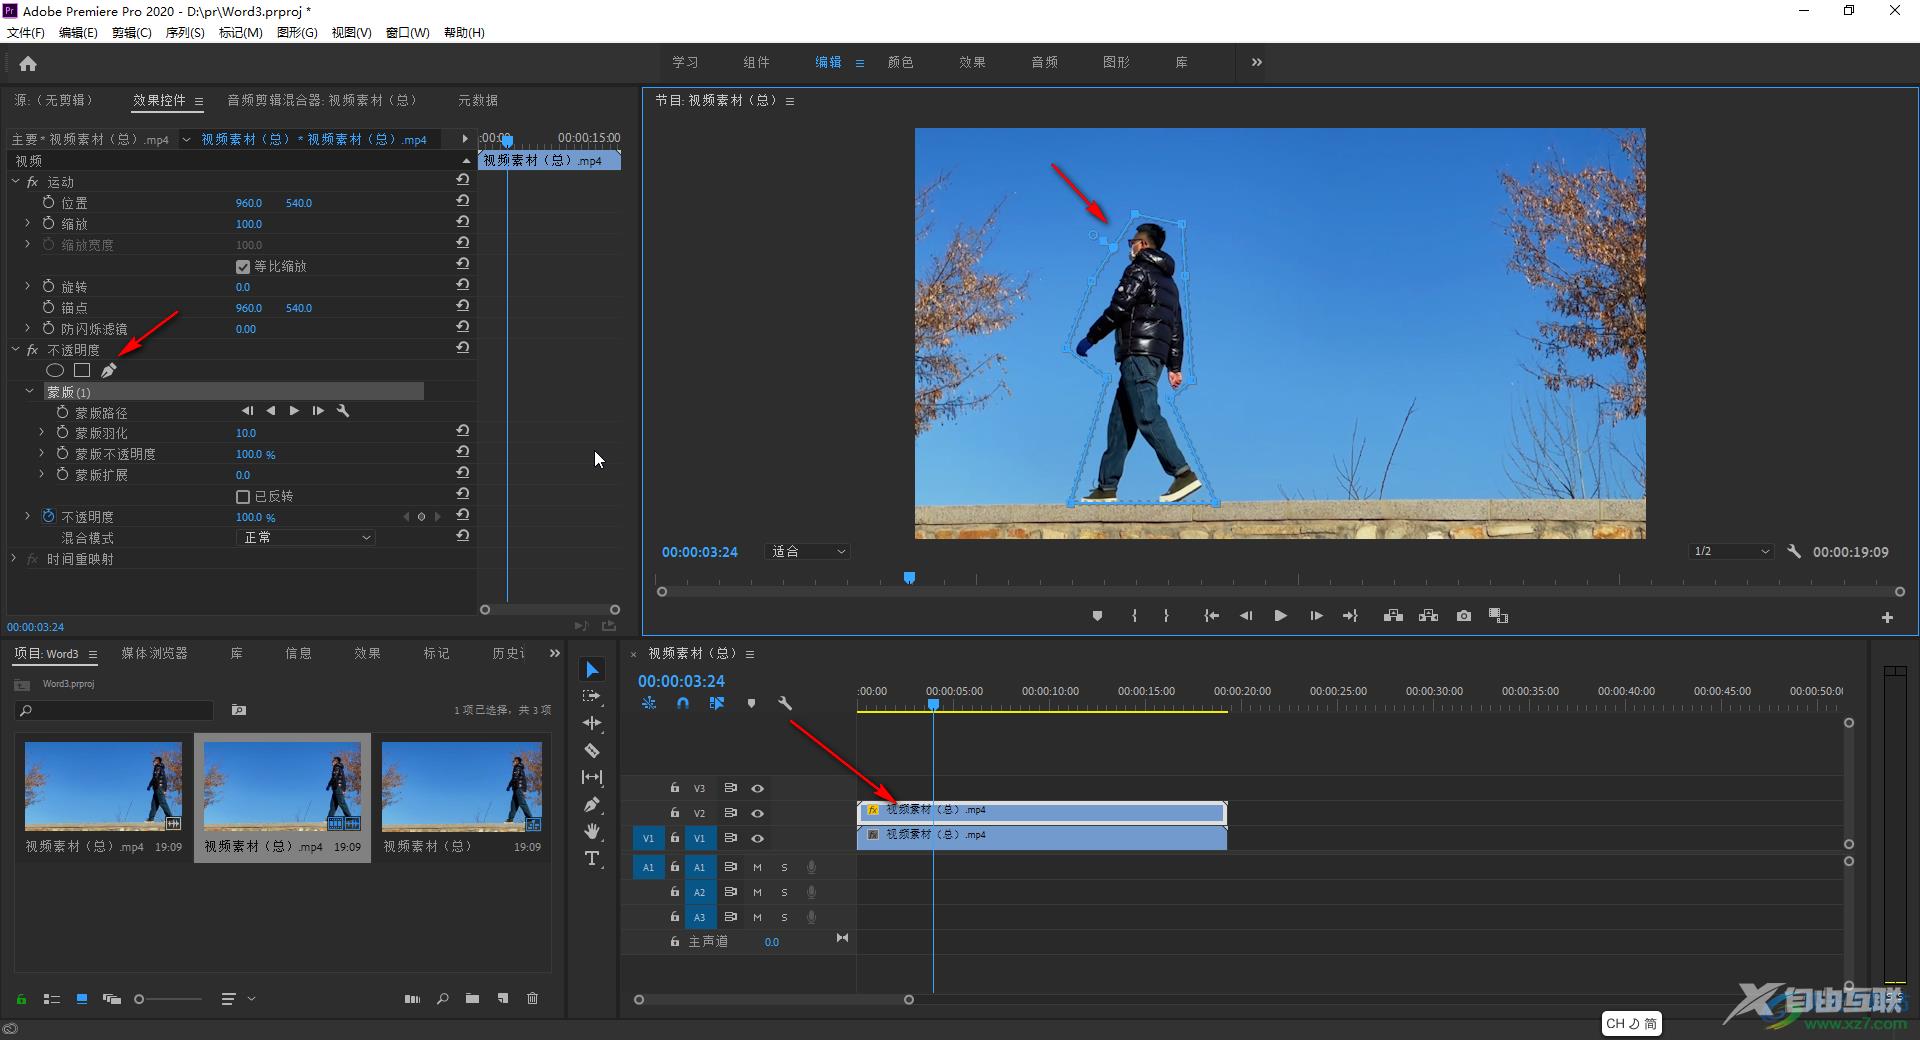1920x1040 pixels.
Task: Collapse the Opacity (不透明度) effect group
Action: [x=15, y=349]
